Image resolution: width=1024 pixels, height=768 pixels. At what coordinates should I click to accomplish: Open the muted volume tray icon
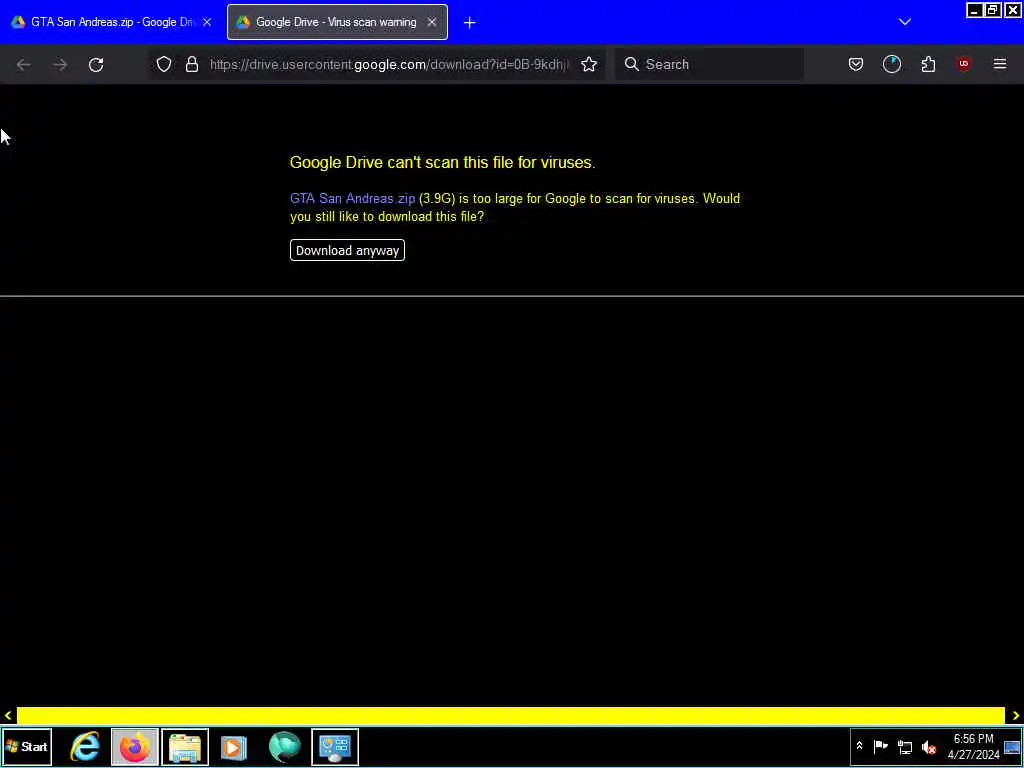coord(929,746)
